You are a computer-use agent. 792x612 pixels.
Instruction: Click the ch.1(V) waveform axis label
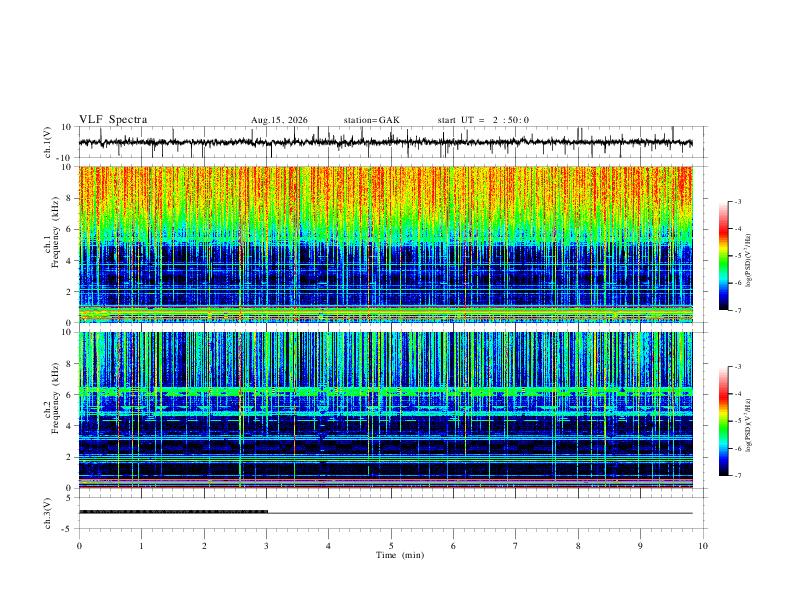tap(48, 142)
